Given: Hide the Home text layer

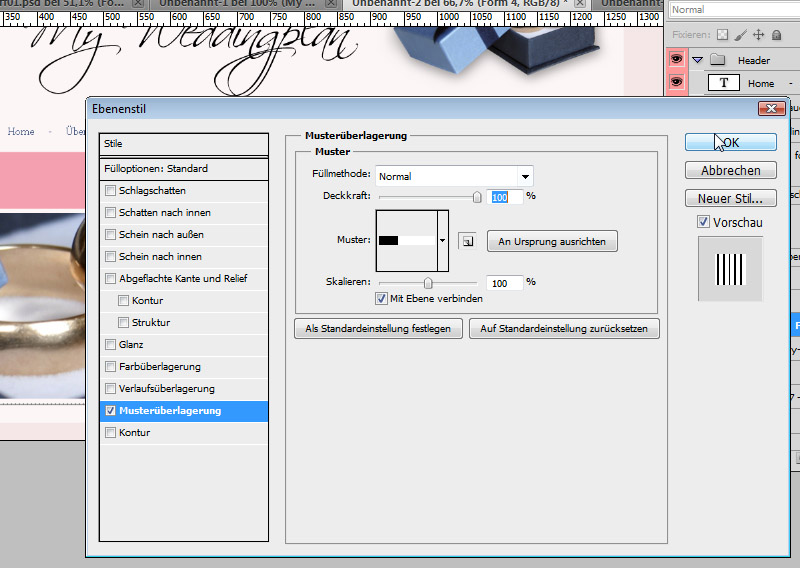Looking at the screenshot, I should [x=676, y=83].
